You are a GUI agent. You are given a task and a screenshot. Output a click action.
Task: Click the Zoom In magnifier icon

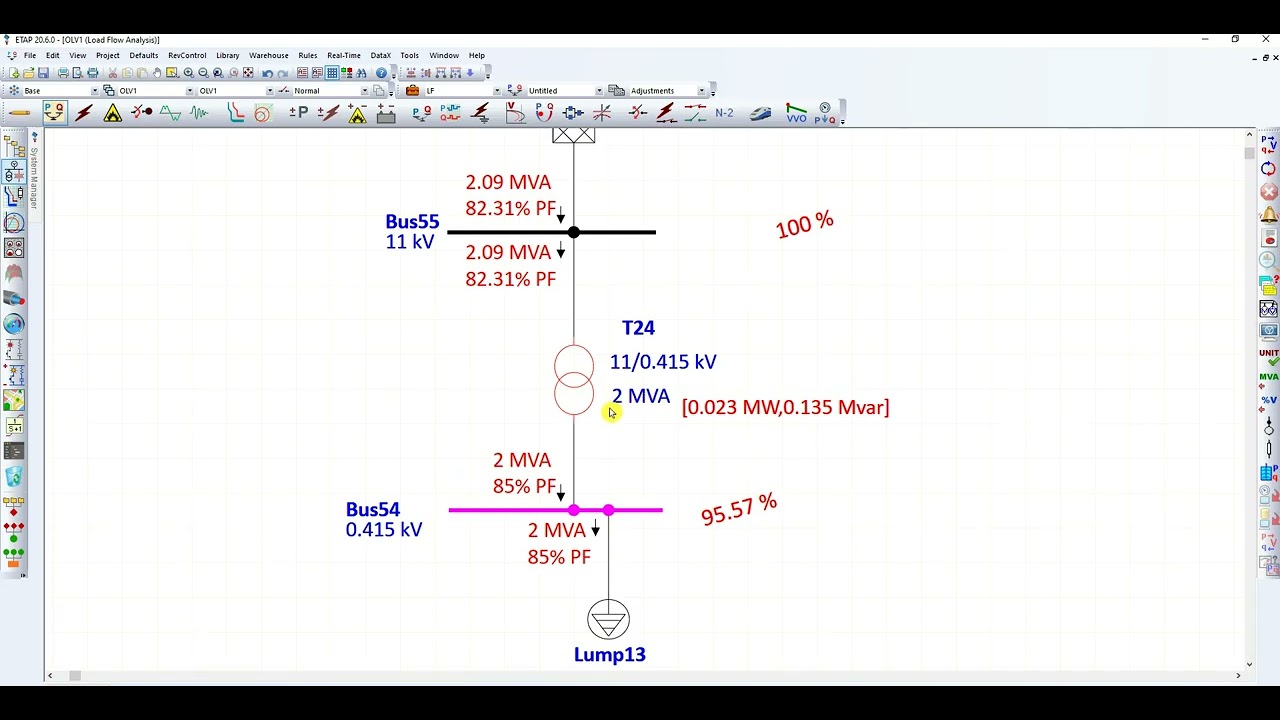[x=188, y=73]
